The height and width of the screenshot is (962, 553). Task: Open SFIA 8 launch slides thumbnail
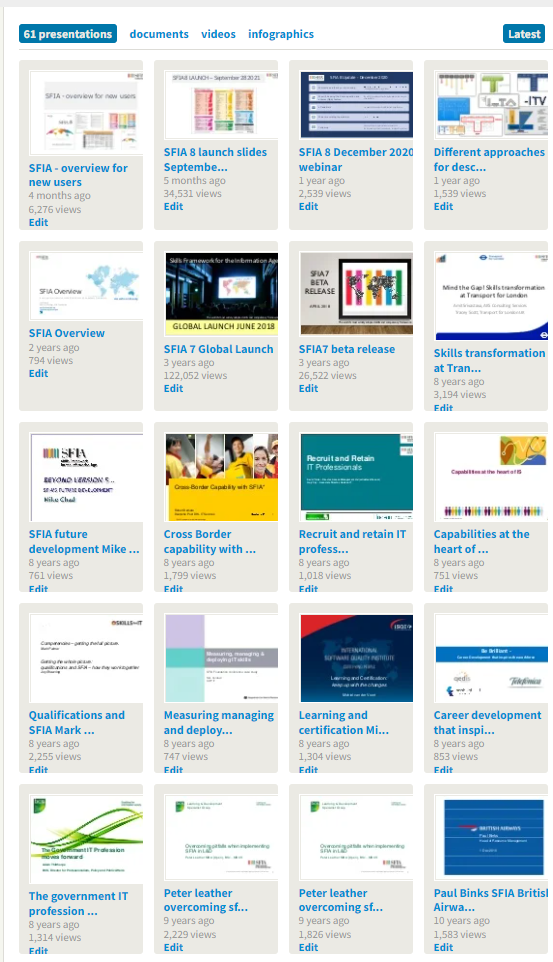[x=221, y=104]
